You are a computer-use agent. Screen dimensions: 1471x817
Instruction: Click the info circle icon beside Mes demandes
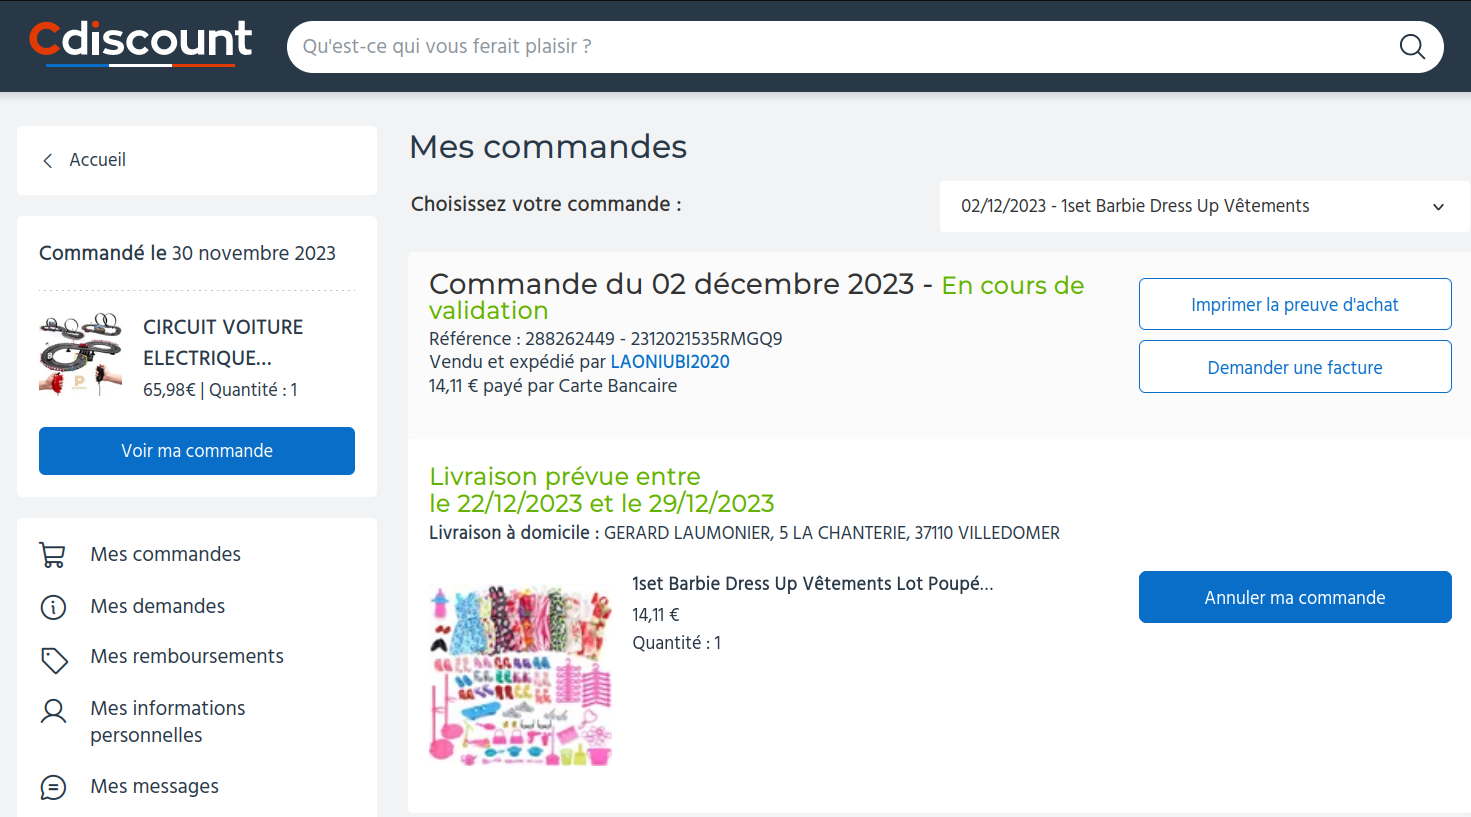pyautogui.click(x=53, y=607)
